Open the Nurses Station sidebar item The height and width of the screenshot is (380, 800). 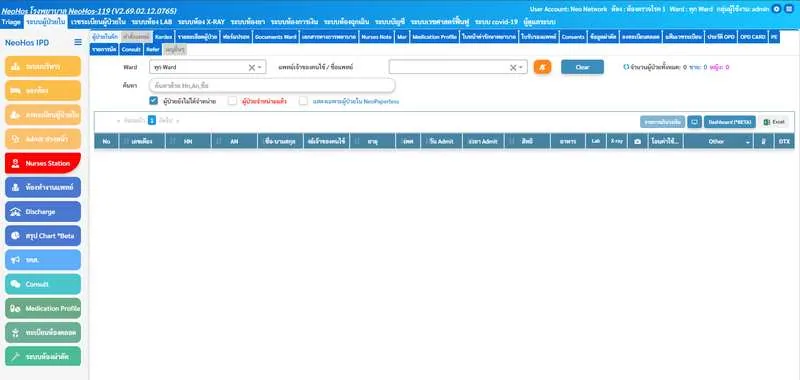[x=43, y=163]
